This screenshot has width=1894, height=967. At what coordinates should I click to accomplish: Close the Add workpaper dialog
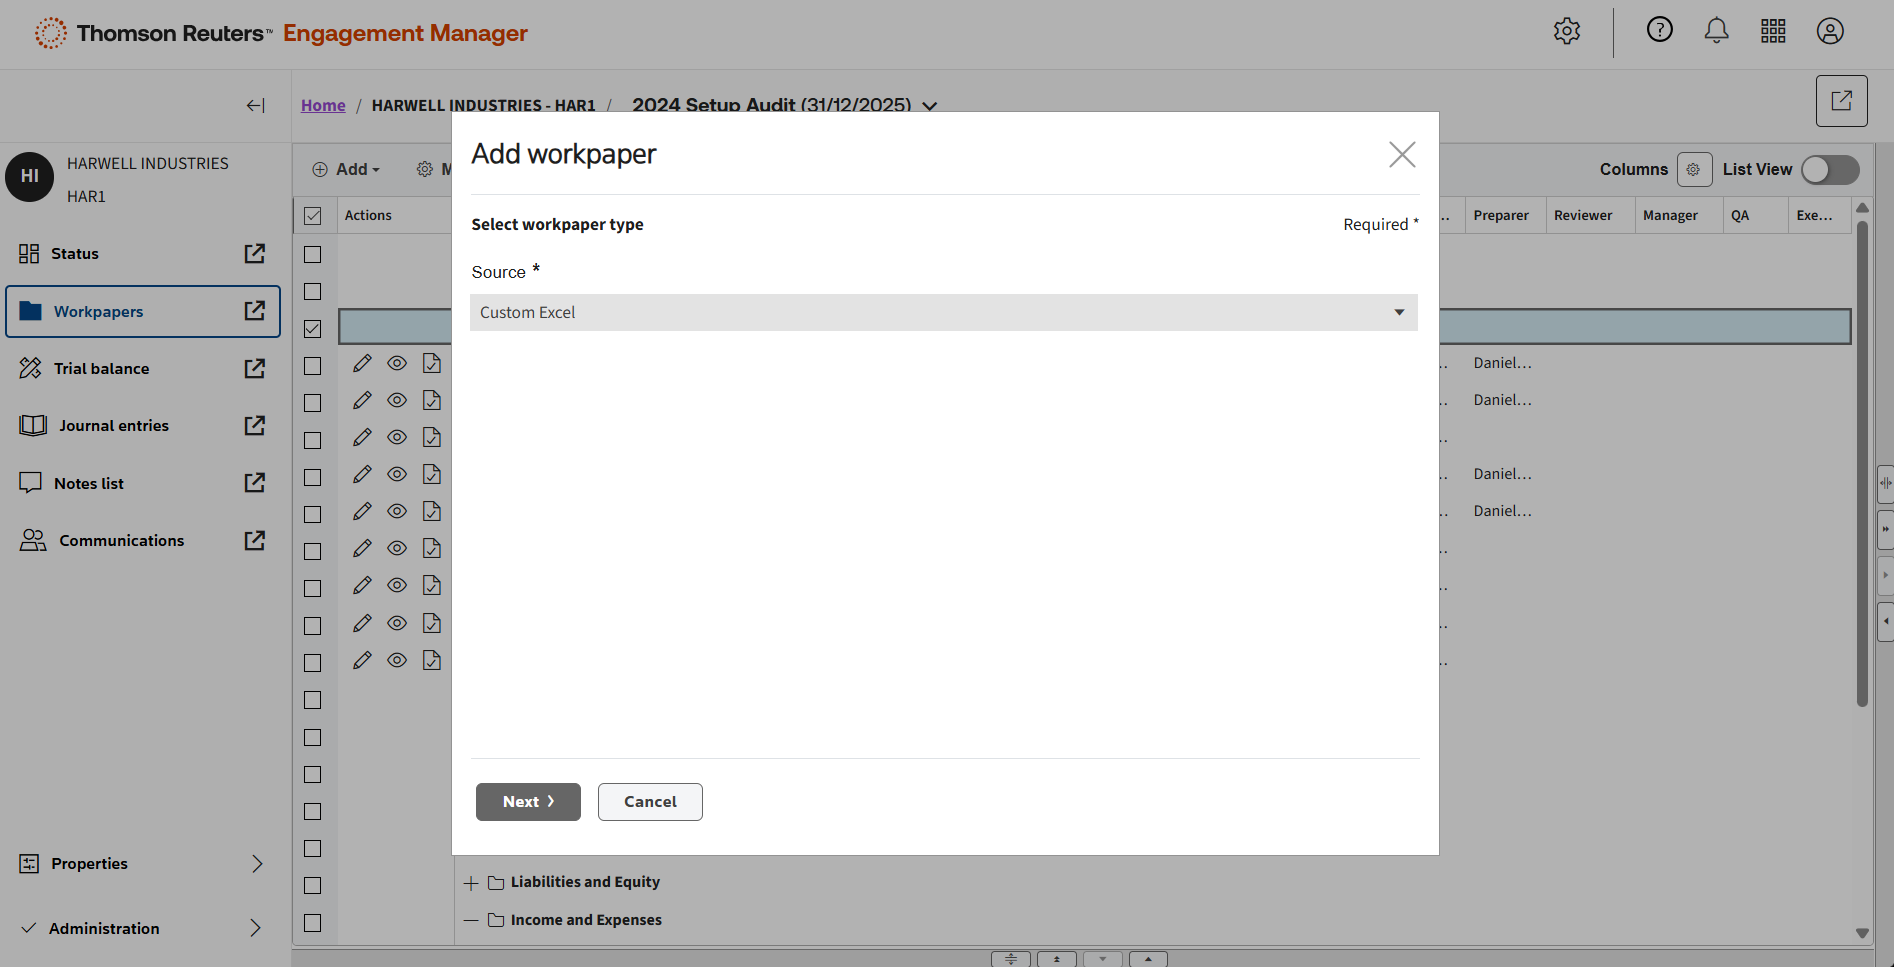(1402, 155)
